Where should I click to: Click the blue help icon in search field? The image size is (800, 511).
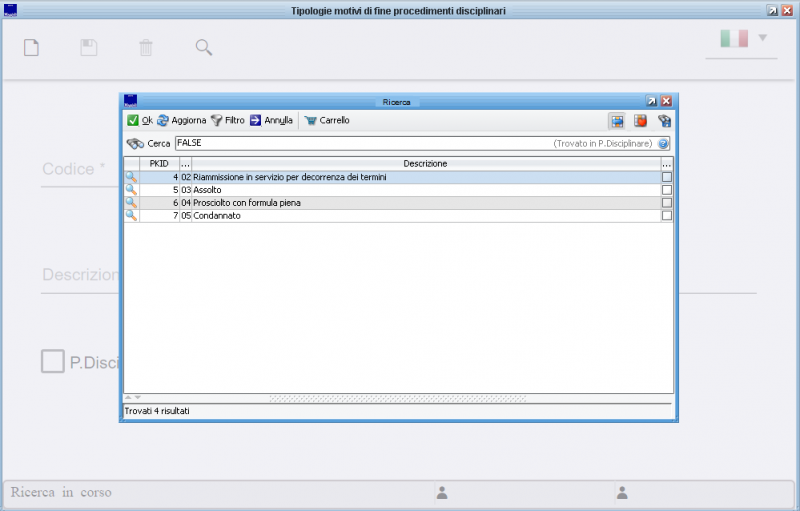663,144
